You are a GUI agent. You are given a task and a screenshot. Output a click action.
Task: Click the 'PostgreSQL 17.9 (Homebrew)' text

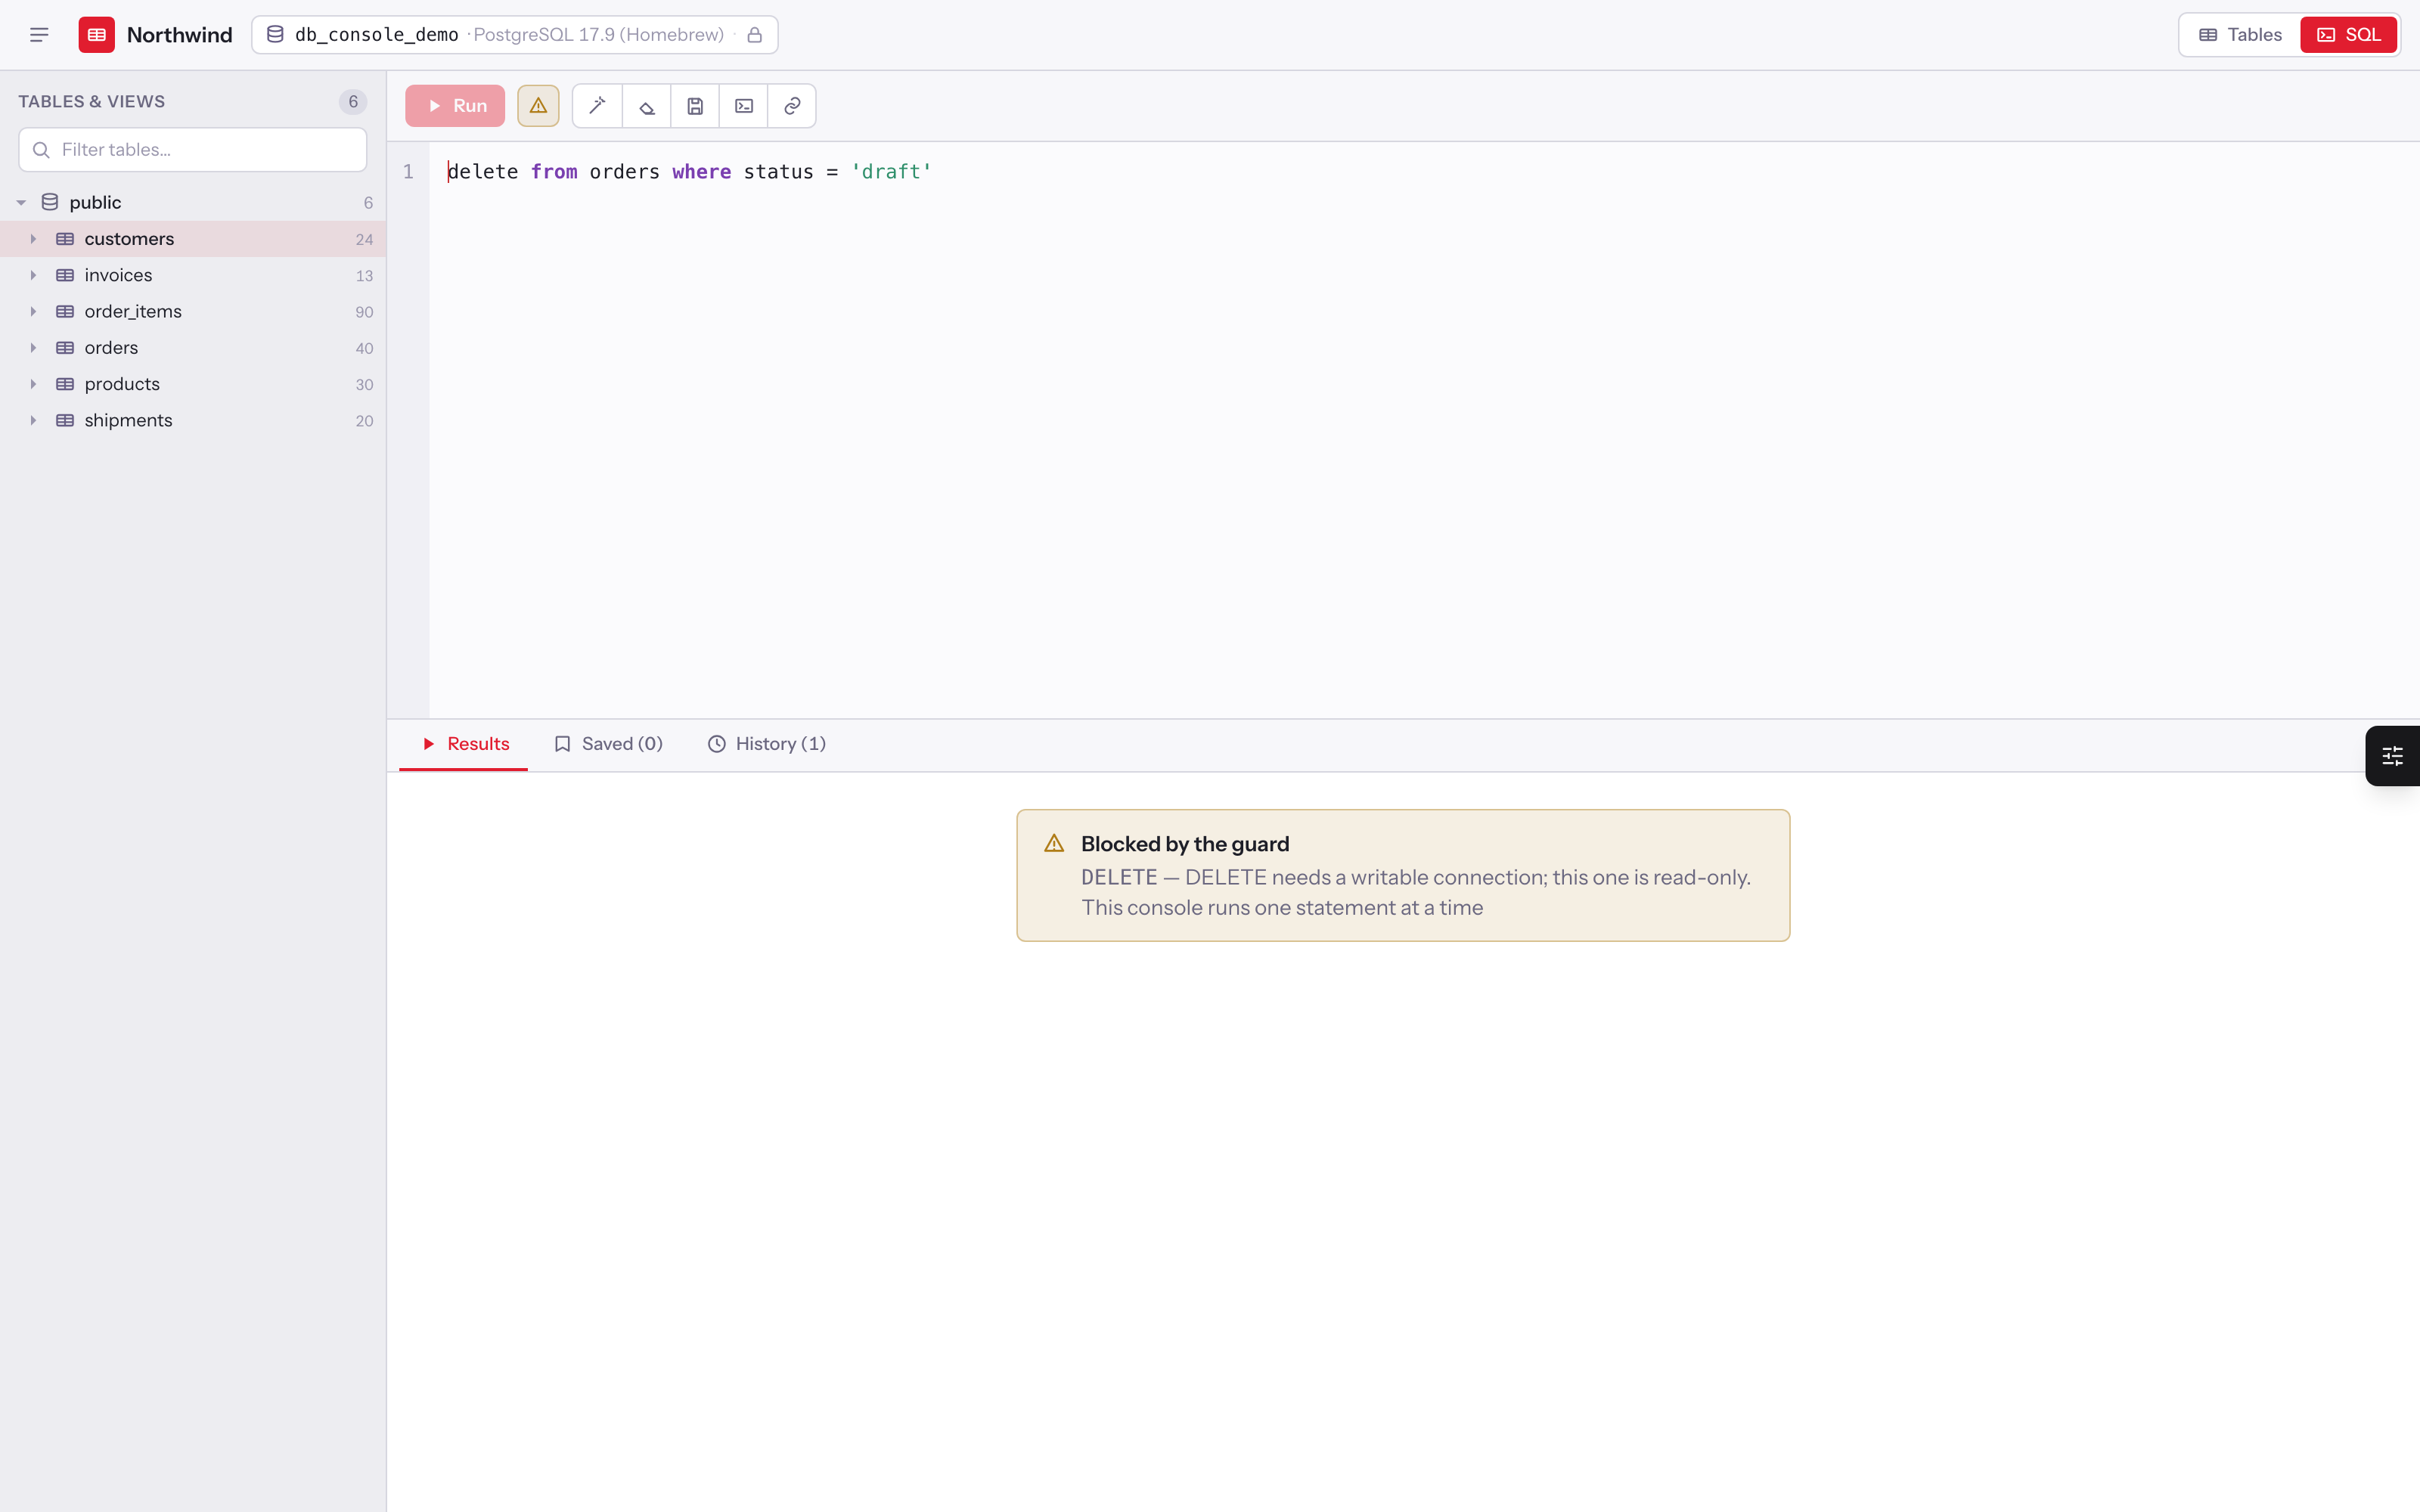(598, 35)
